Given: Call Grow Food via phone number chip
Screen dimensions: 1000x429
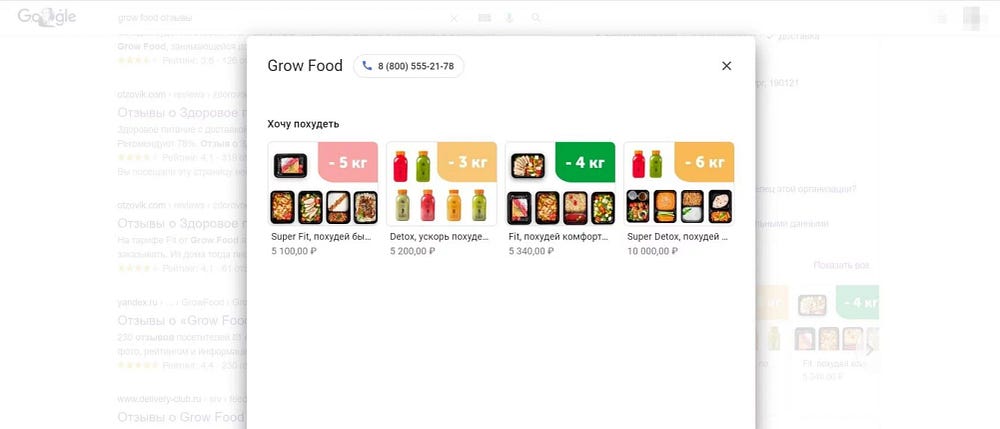Looking at the screenshot, I should [409, 66].
